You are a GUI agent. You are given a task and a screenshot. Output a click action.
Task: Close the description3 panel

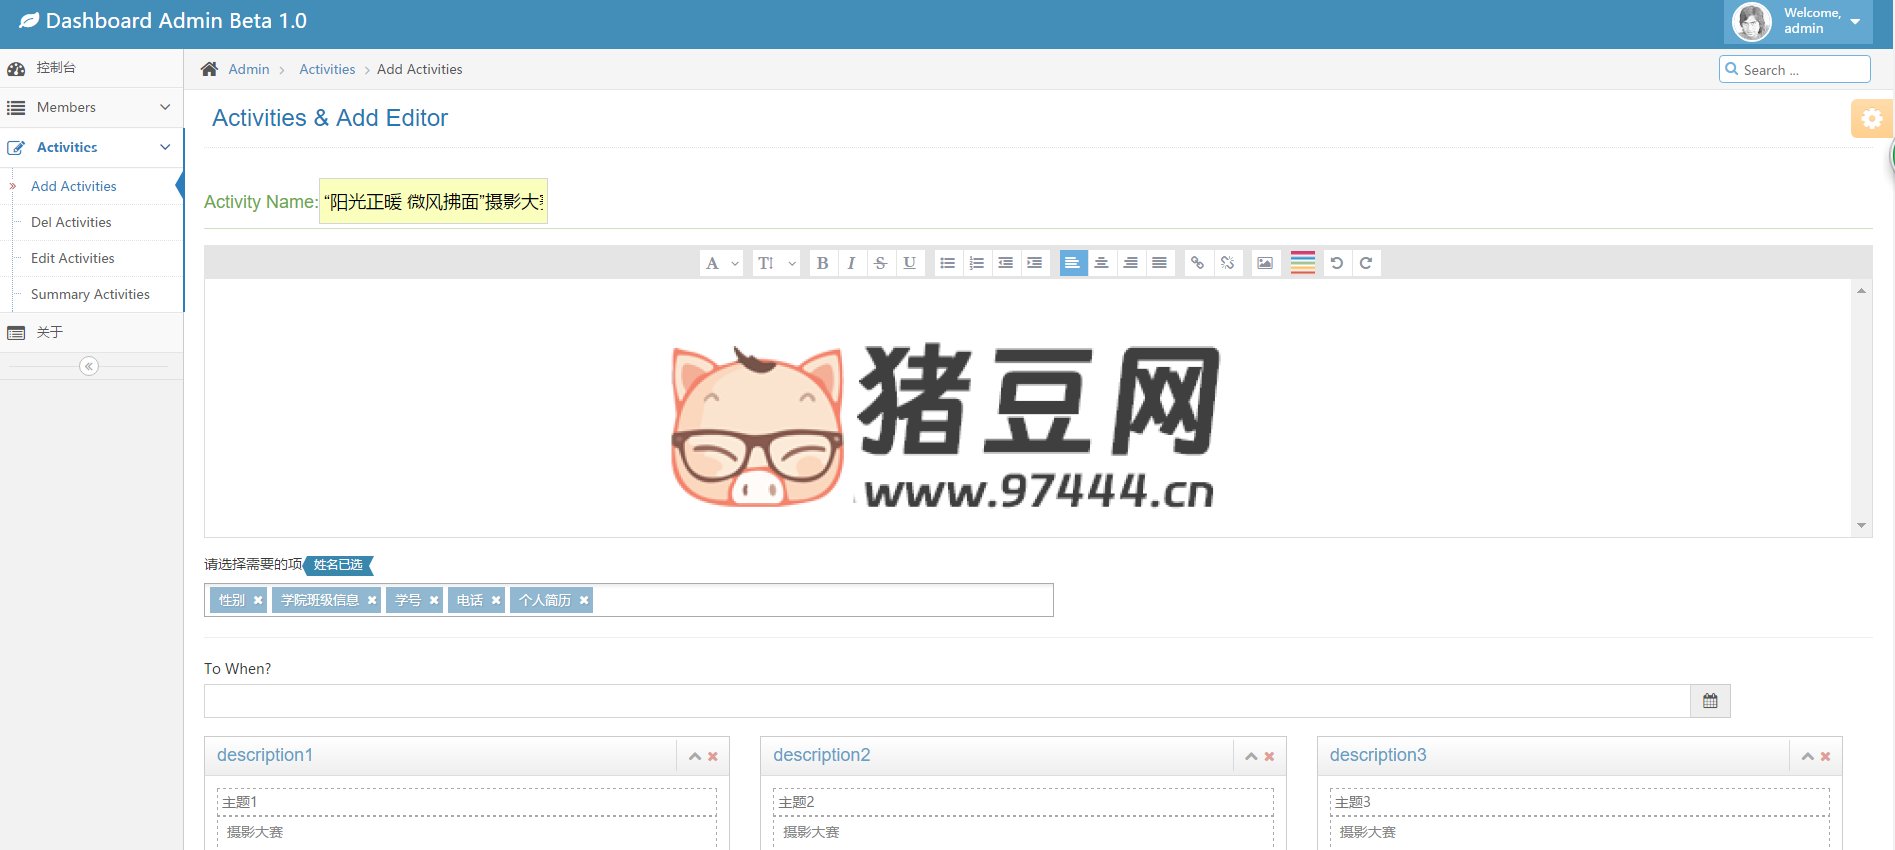(1826, 757)
